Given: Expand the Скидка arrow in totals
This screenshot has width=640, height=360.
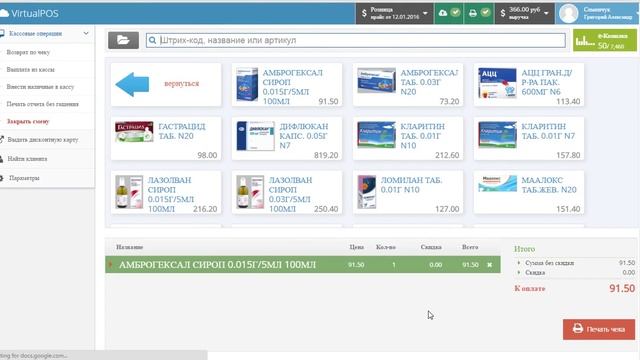Looking at the screenshot, I should pyautogui.click(x=519, y=272).
